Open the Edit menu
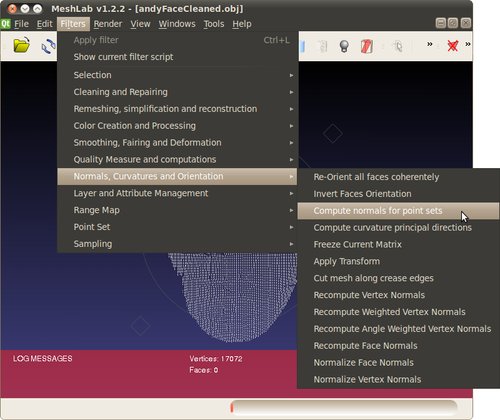 pyautogui.click(x=44, y=24)
